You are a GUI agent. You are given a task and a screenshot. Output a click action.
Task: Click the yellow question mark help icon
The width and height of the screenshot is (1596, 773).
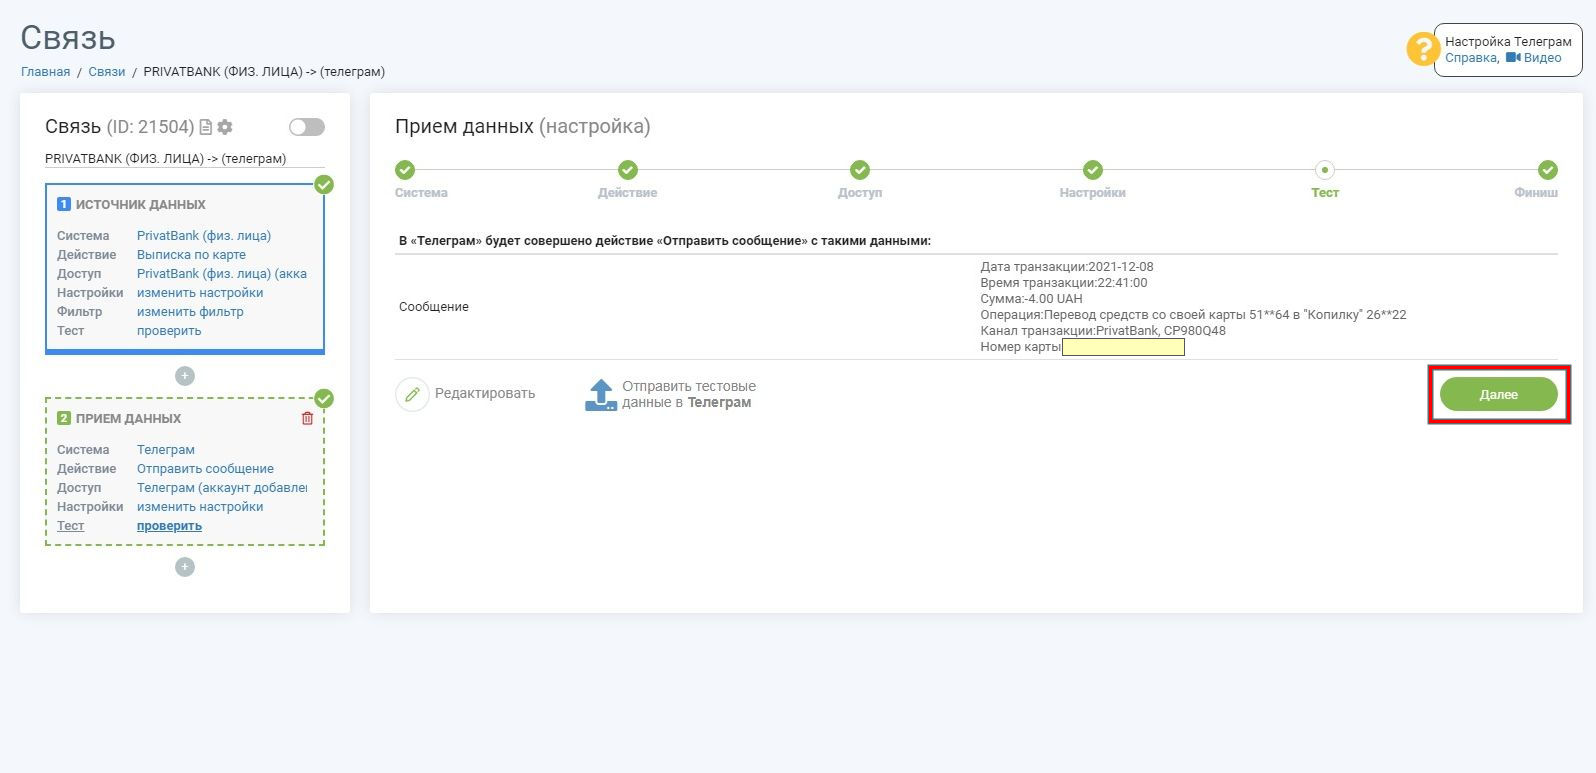point(1422,49)
